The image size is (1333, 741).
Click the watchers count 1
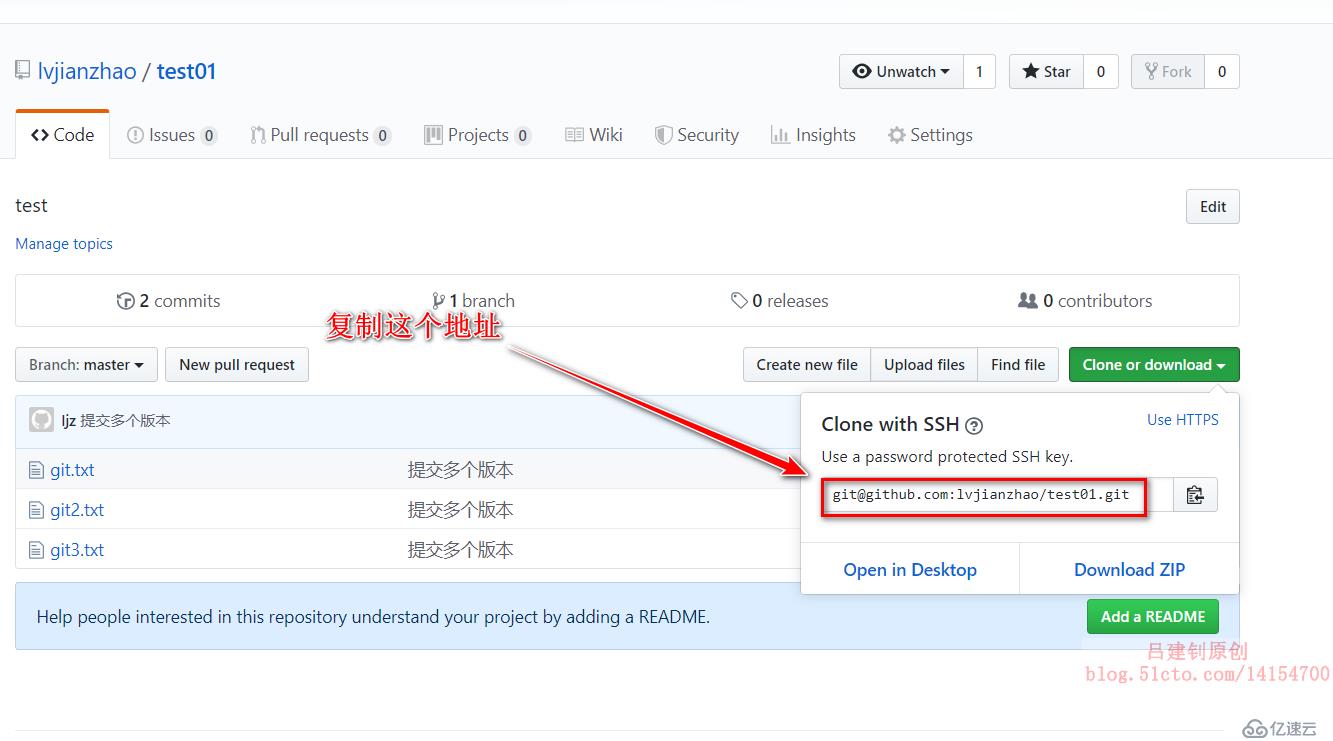[979, 72]
